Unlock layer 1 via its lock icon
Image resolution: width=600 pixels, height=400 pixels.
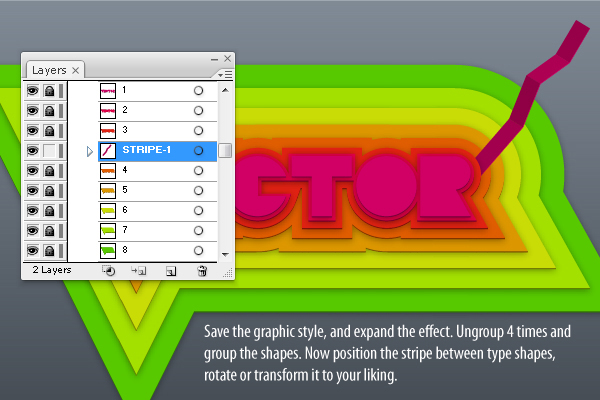click(x=49, y=91)
